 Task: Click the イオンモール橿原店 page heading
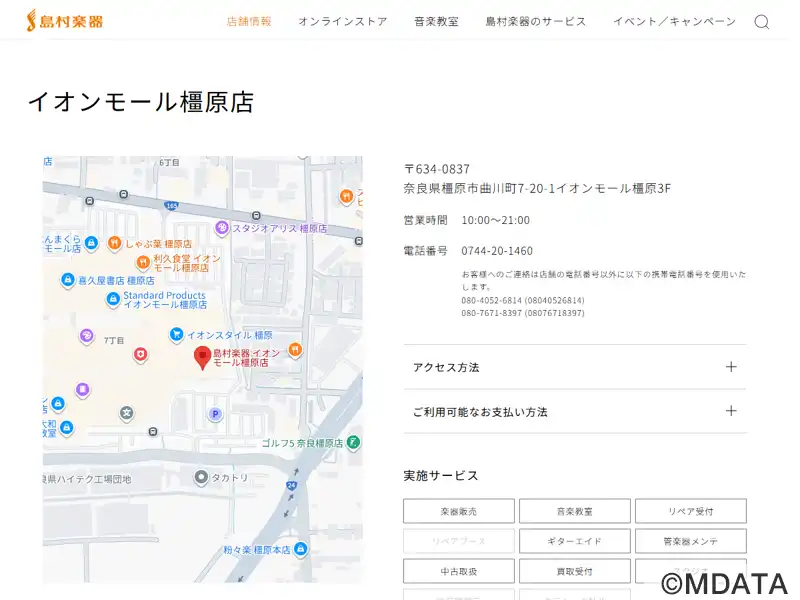click(141, 102)
